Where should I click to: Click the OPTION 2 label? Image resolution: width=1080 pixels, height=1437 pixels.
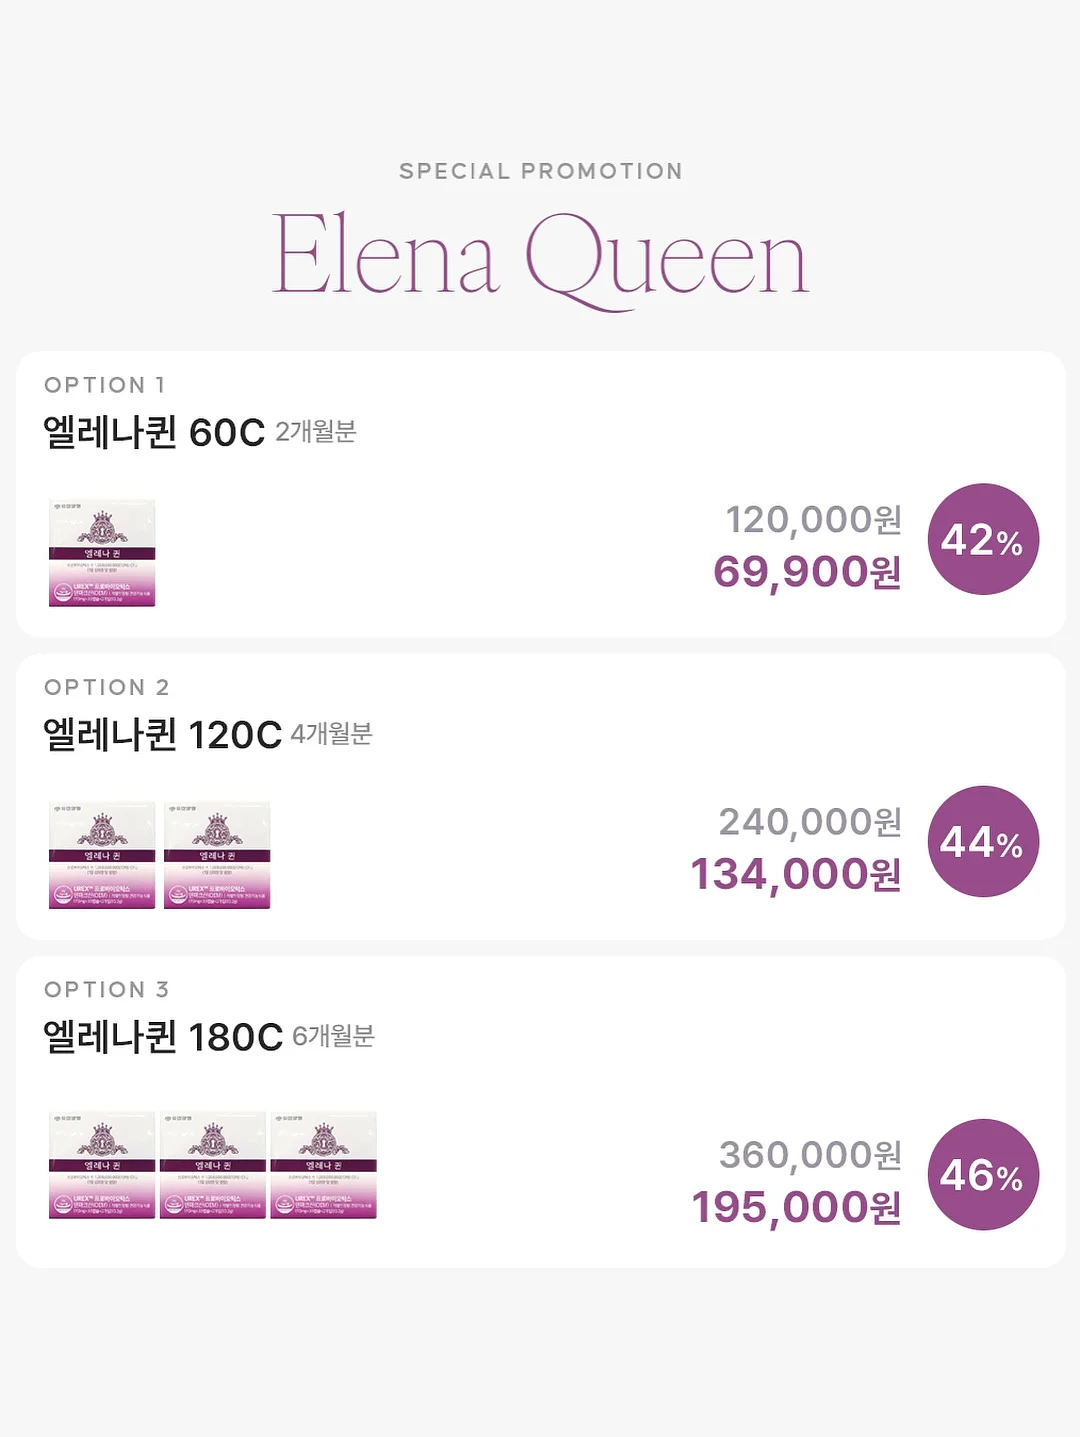coord(107,687)
